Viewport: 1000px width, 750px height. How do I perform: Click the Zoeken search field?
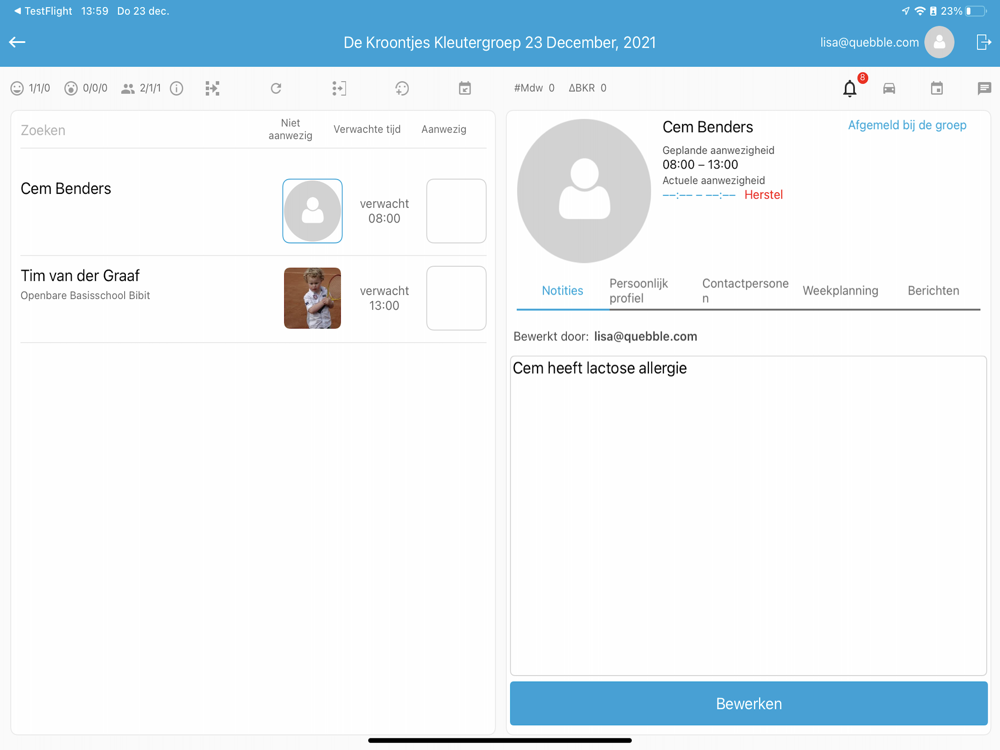(x=137, y=130)
